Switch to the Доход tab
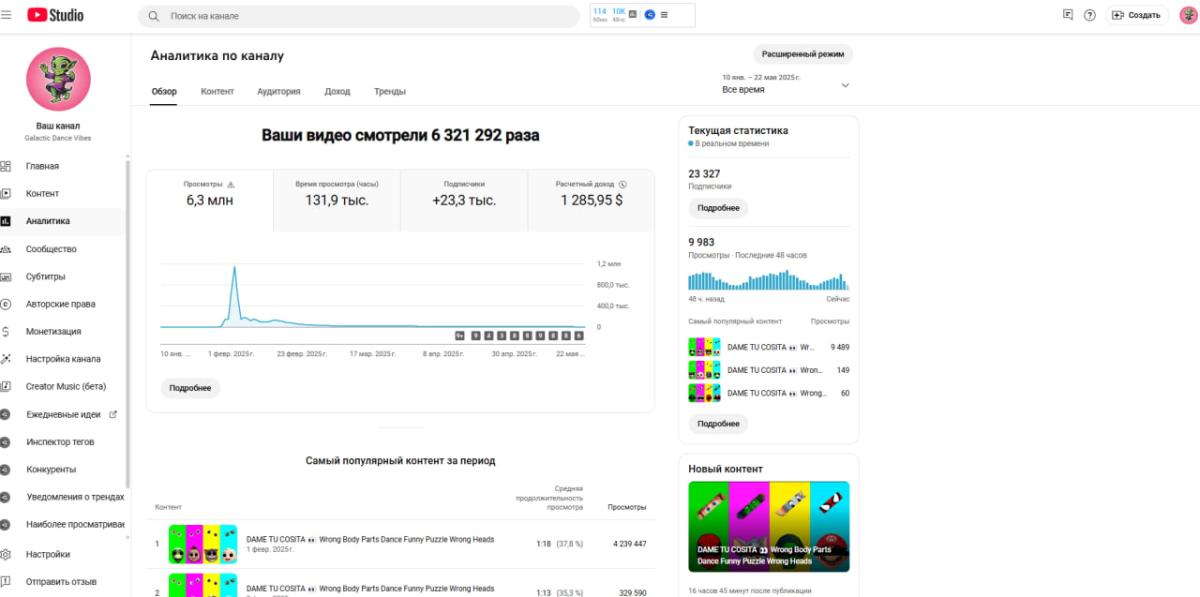1200x597 pixels. click(x=337, y=91)
